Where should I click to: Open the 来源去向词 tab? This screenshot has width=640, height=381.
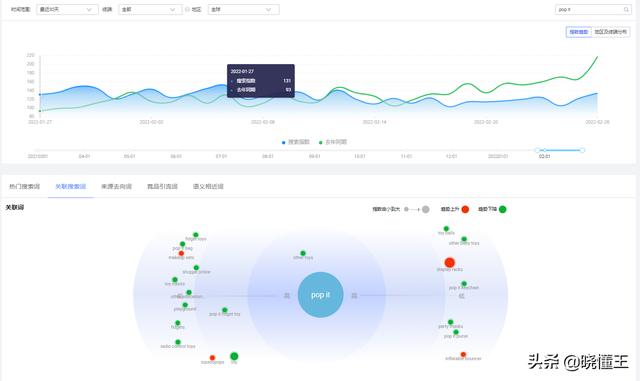point(116,187)
